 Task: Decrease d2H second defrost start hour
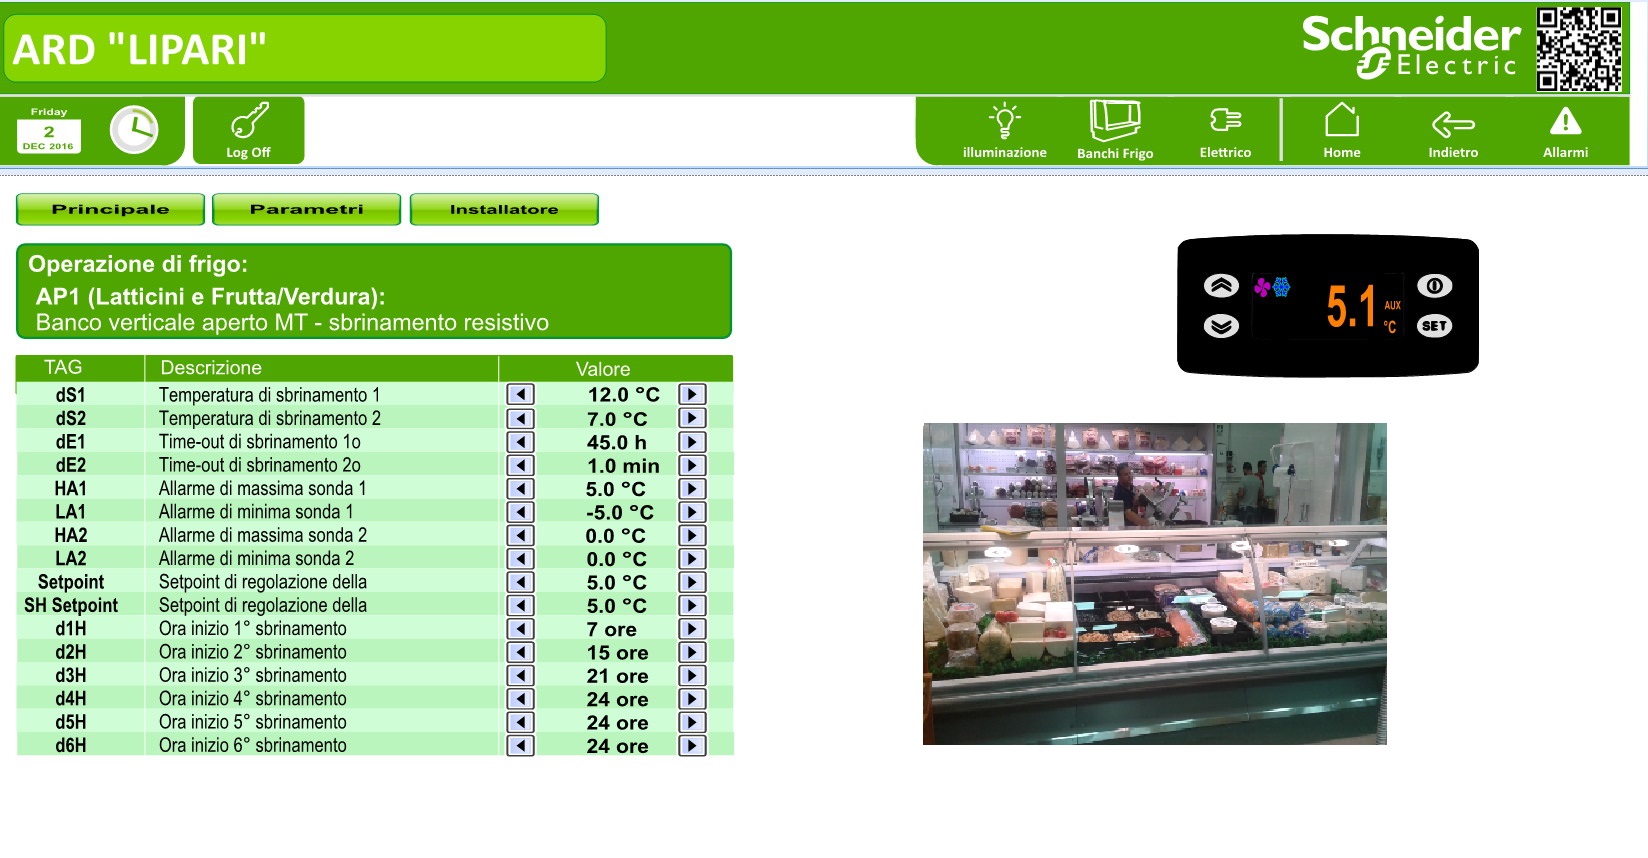coord(520,652)
